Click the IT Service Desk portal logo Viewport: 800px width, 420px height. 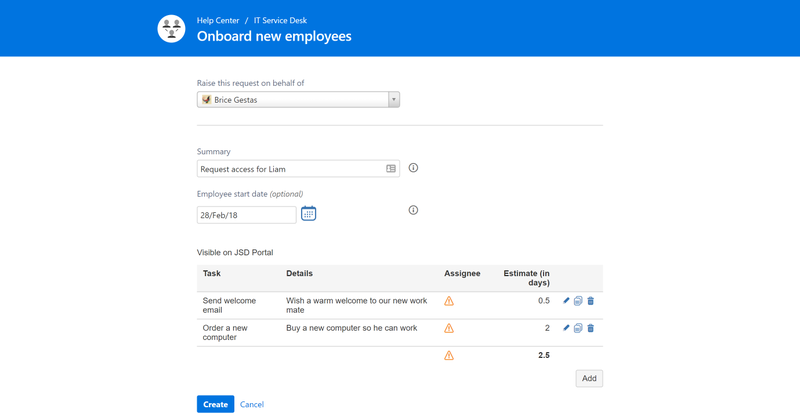point(171,29)
